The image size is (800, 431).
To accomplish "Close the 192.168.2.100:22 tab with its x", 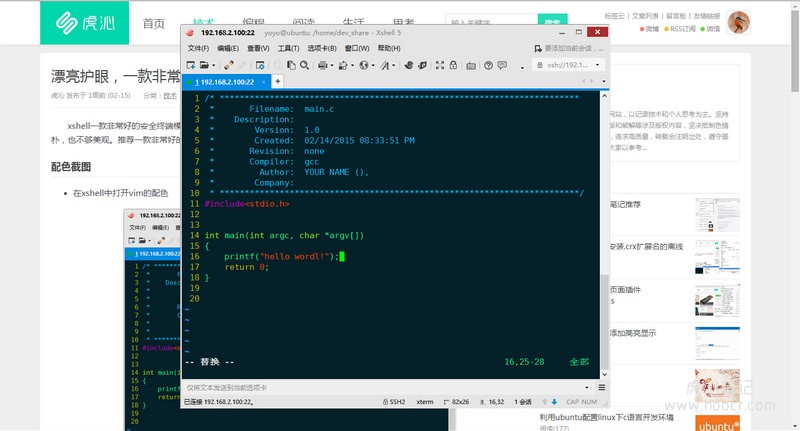I will [x=263, y=82].
